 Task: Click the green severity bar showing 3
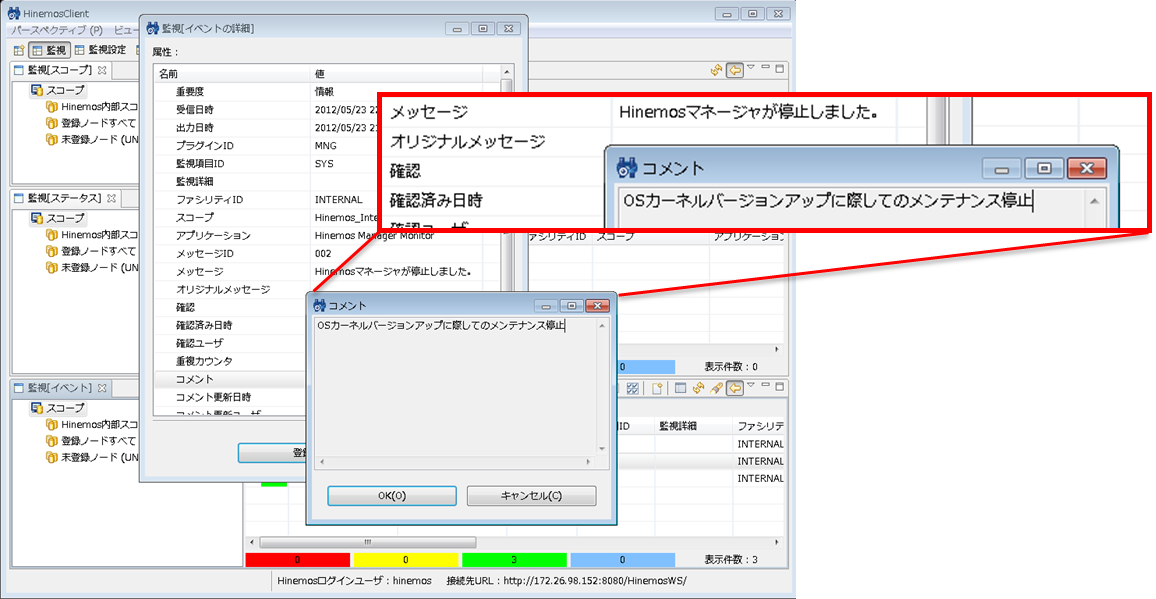pyautogui.click(x=514, y=560)
